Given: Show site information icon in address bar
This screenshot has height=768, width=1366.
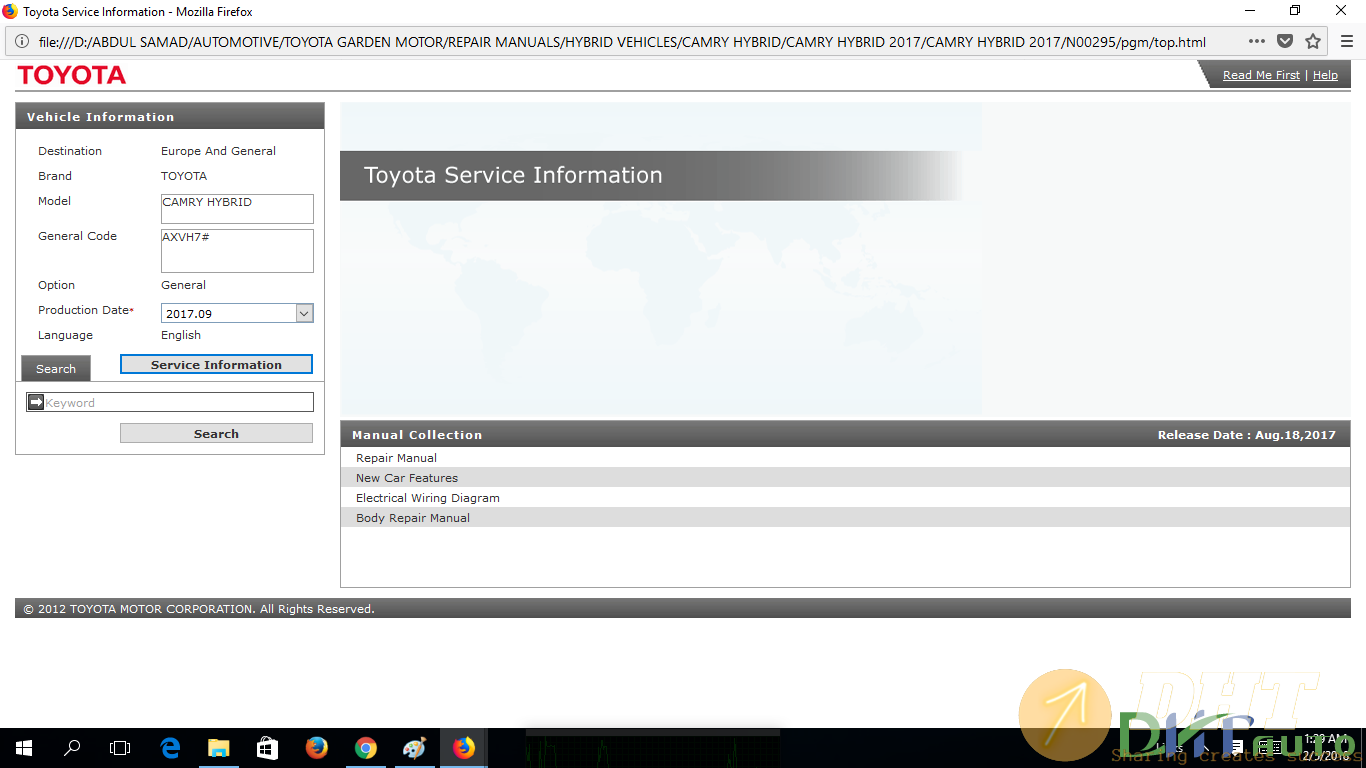Looking at the screenshot, I should click(x=22, y=42).
